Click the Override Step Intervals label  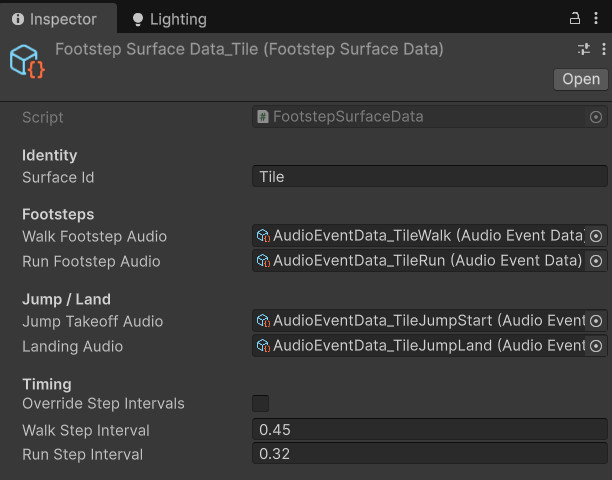click(x=103, y=404)
